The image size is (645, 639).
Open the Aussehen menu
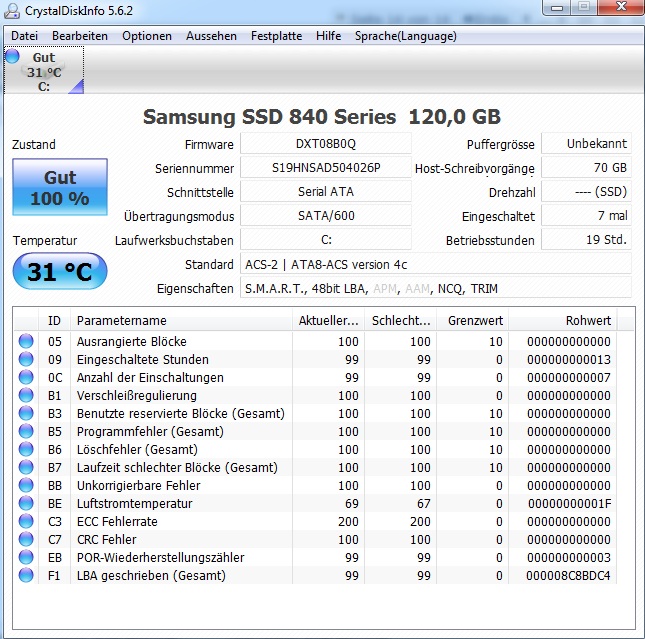211,36
